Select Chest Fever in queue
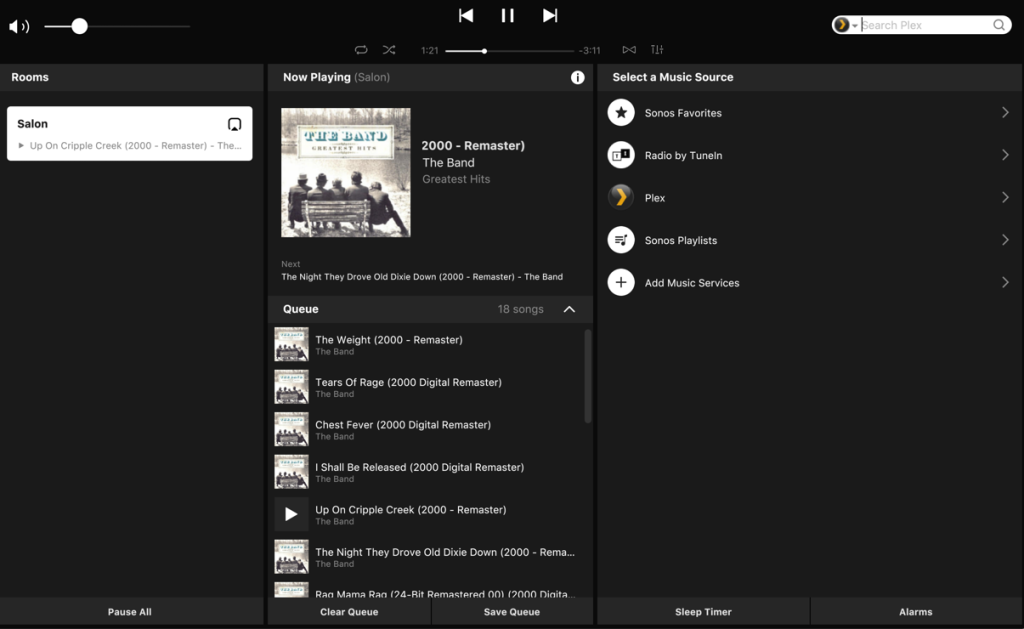The width and height of the screenshot is (1024, 629). tap(426, 429)
